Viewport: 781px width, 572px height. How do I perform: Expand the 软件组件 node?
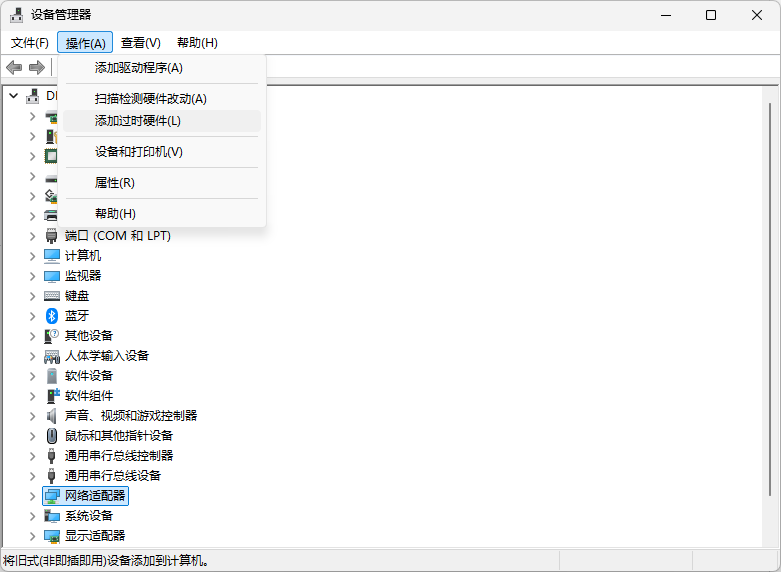tap(32, 396)
